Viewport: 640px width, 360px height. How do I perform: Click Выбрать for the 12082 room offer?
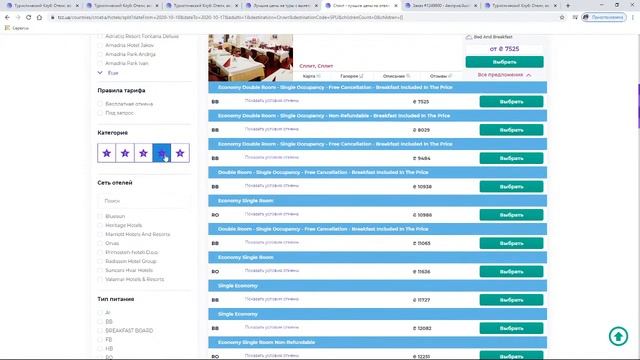(511, 328)
